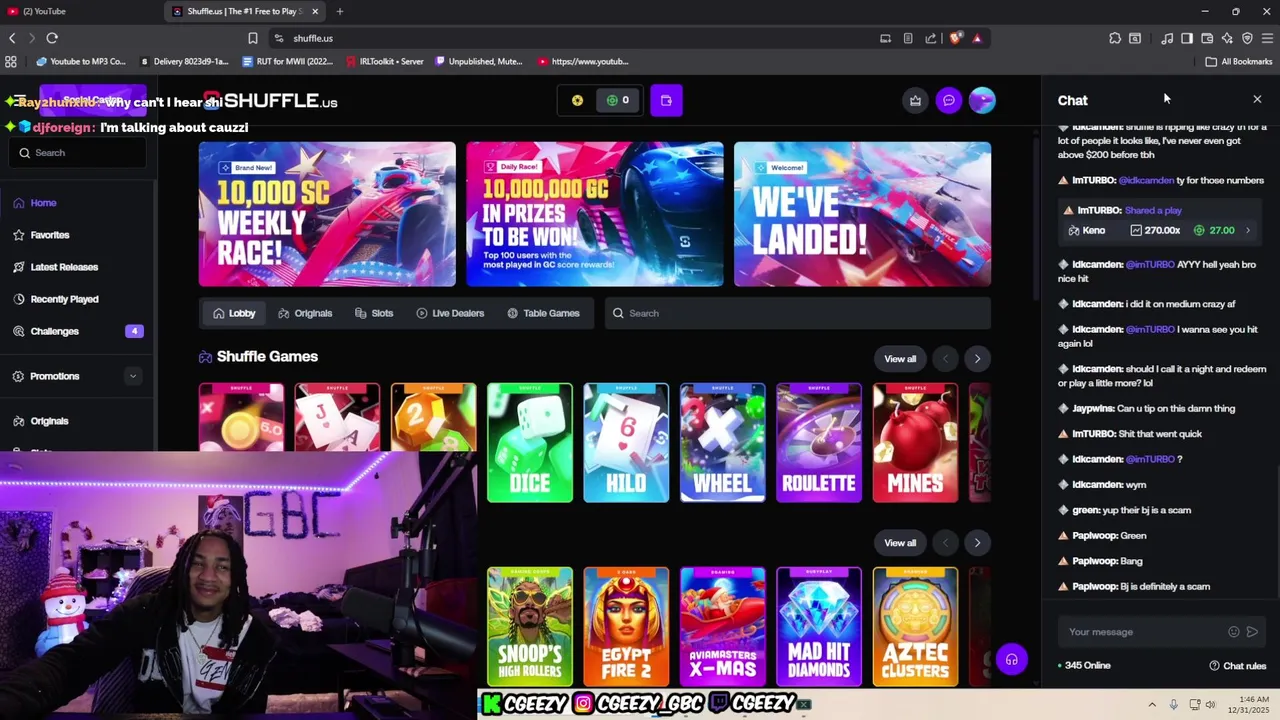Switch to the Originals tab
The height and width of the screenshot is (720, 1280).
pyautogui.click(x=305, y=313)
